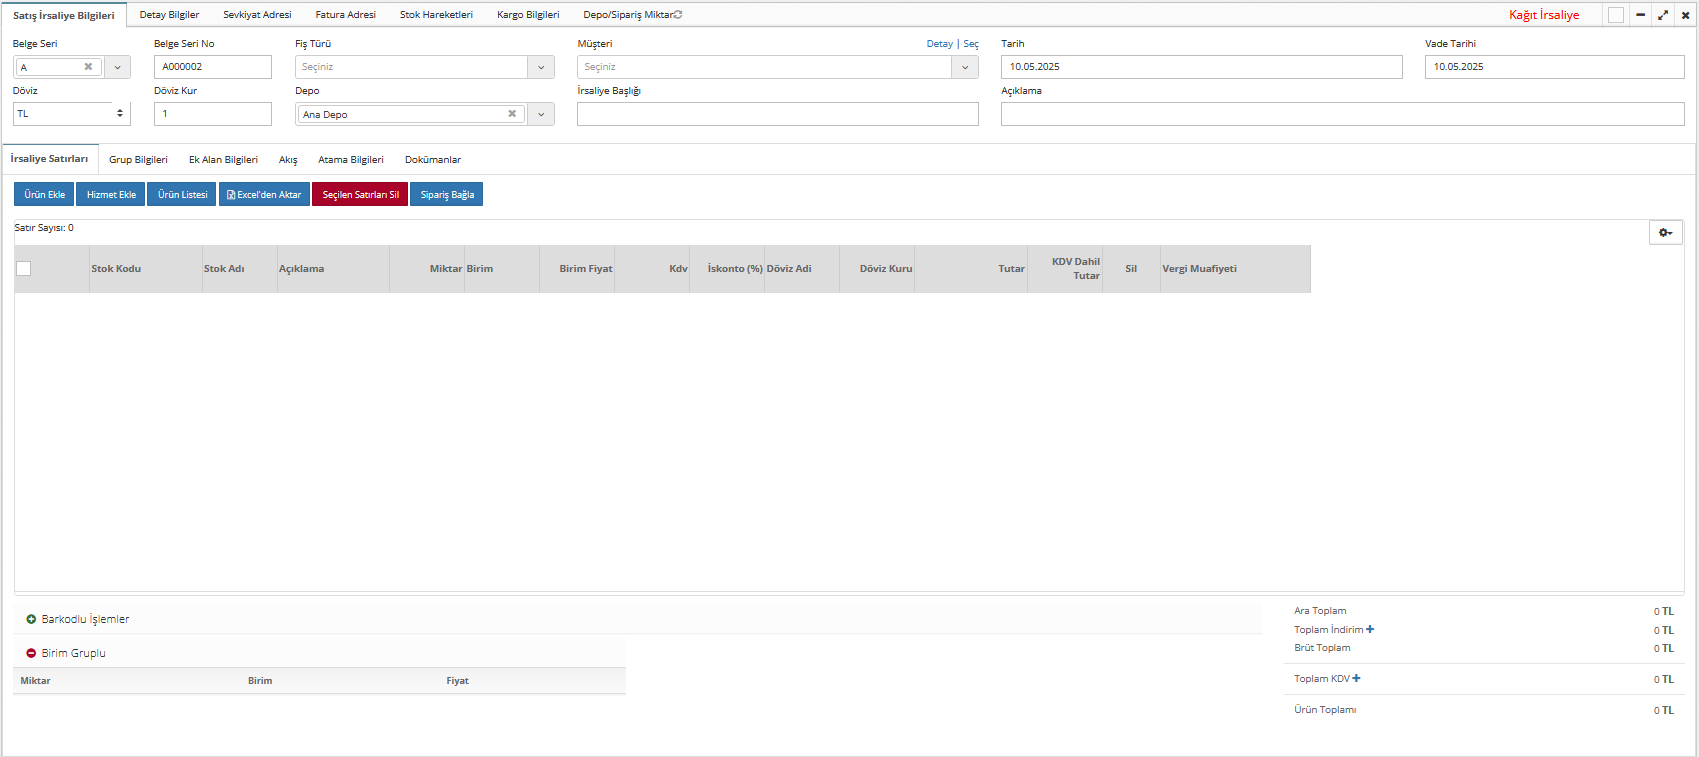Screen dimensions: 1699x757
Task: Click the plus icon beside Toplam KDV
Action: tap(1356, 679)
